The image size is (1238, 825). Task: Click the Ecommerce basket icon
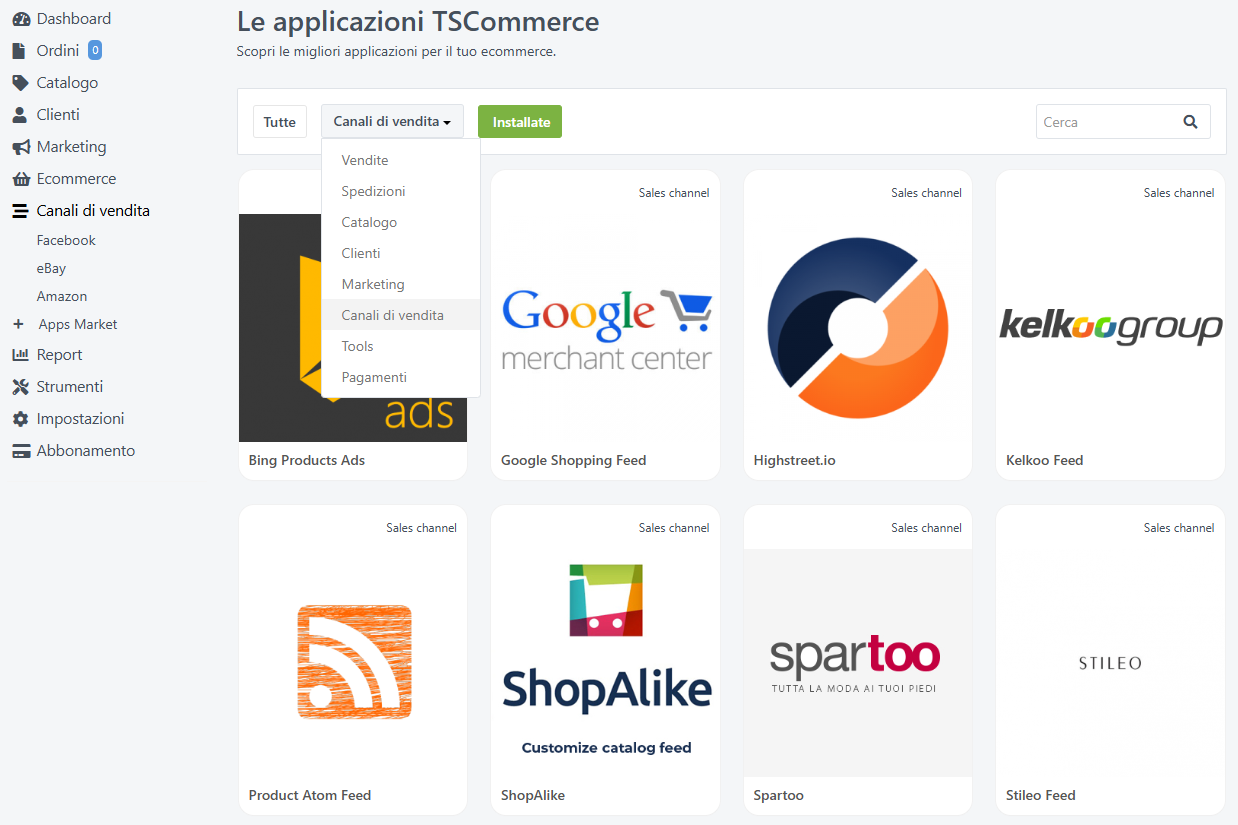tap(20, 179)
